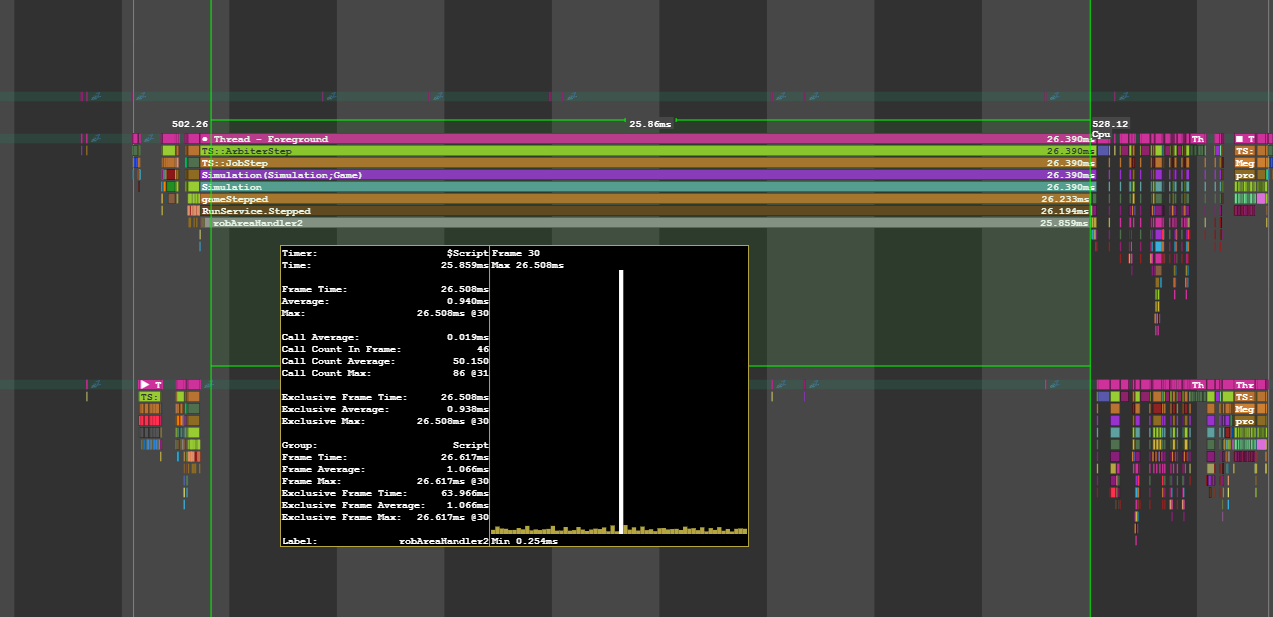Click the 'Max 26.508ms' histogram label

coord(528,265)
